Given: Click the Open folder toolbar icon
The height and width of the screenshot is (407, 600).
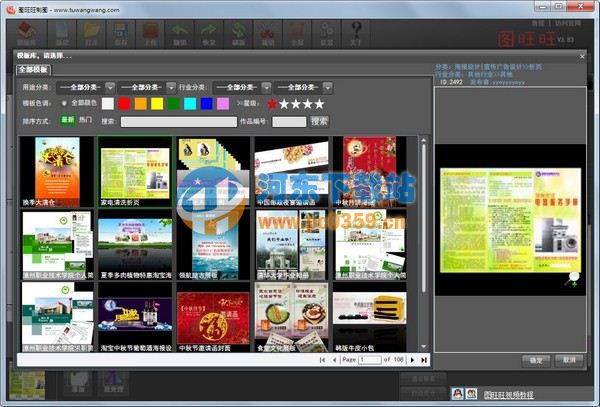Looking at the screenshot, I should coord(91,34).
